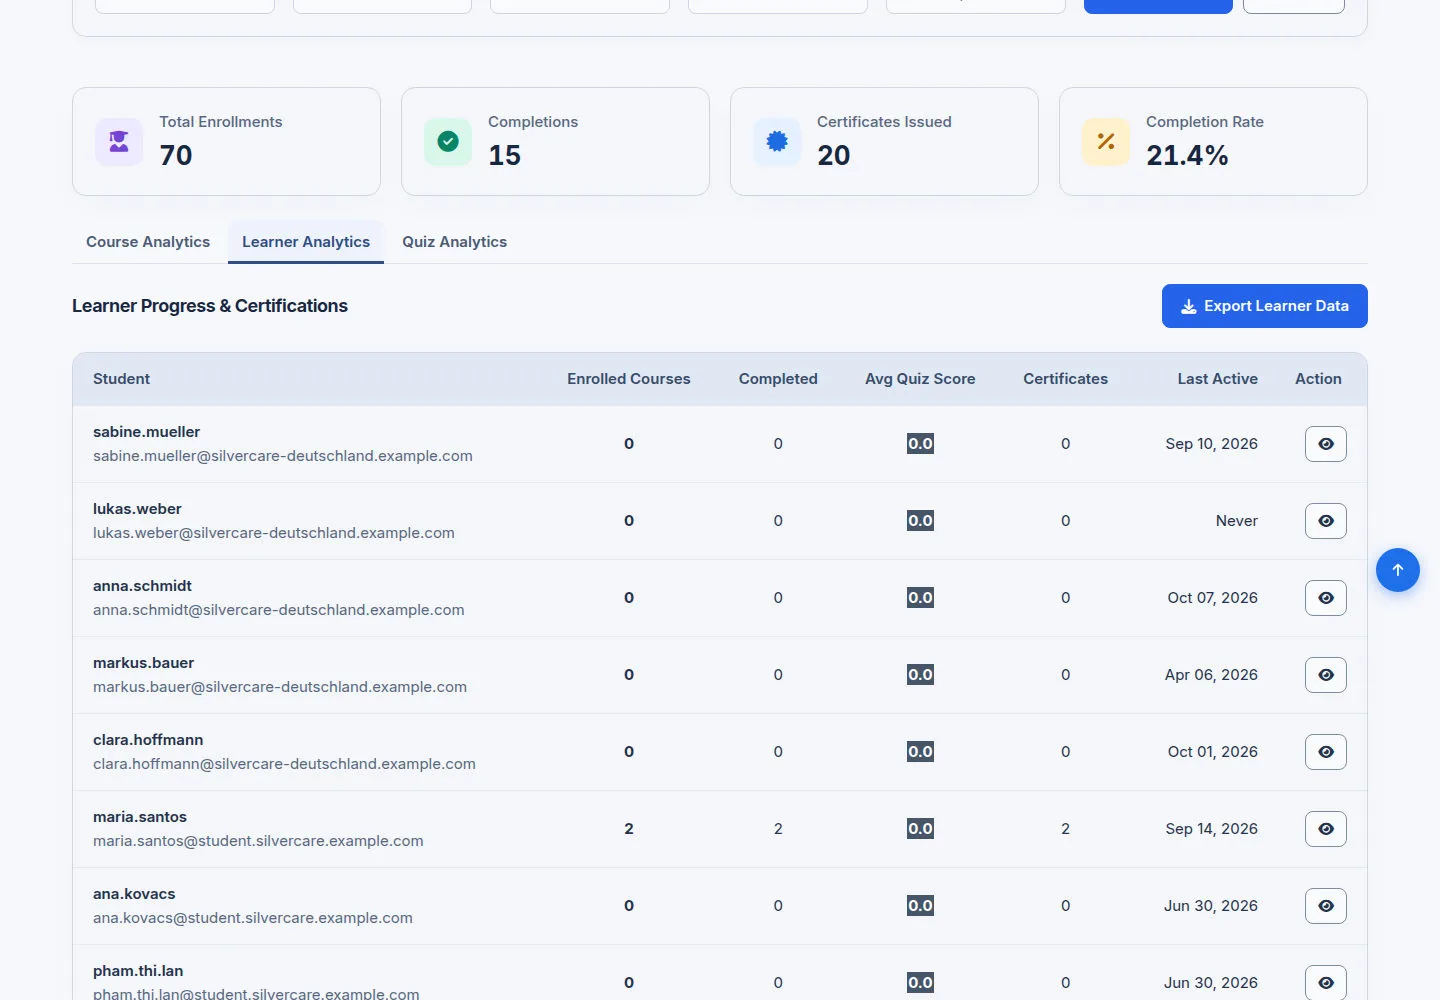1440x1000 pixels.
Task: Click the clara.hoffmann student name
Action: (148, 740)
